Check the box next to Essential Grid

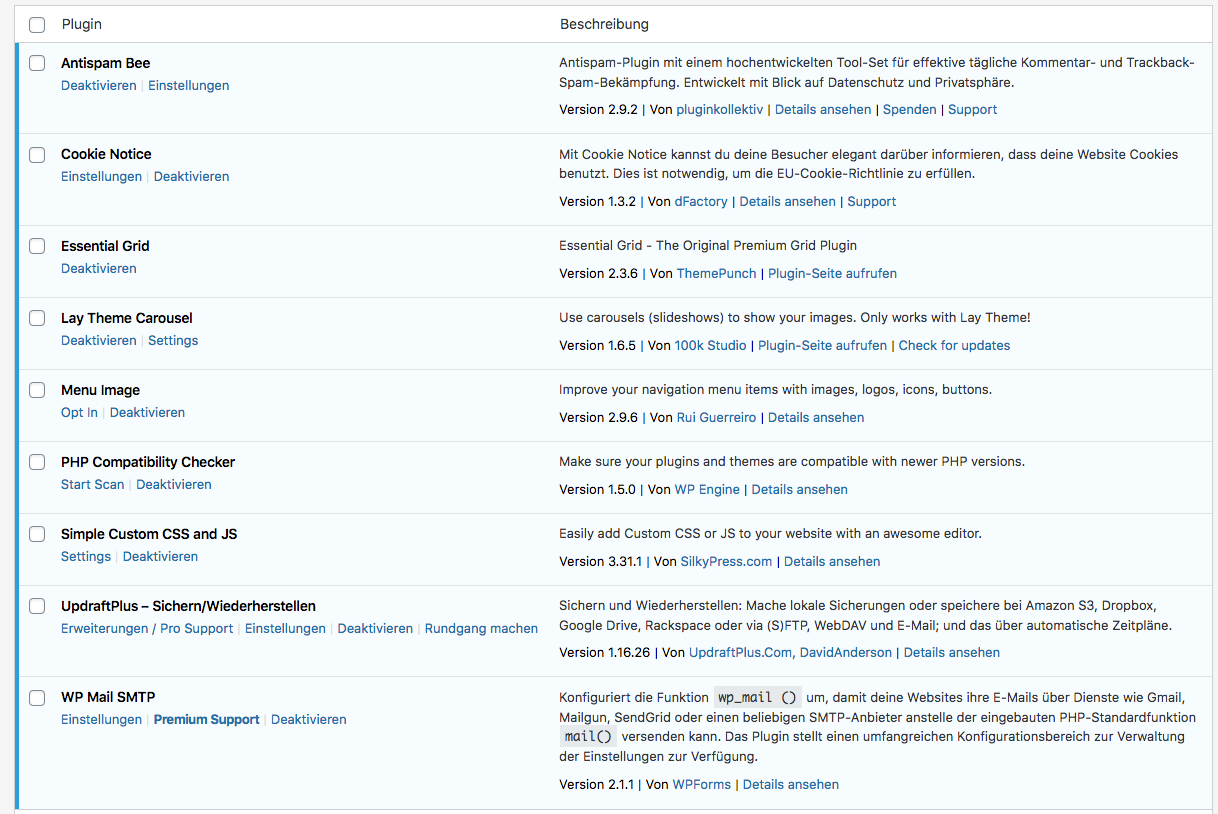[x=37, y=246]
